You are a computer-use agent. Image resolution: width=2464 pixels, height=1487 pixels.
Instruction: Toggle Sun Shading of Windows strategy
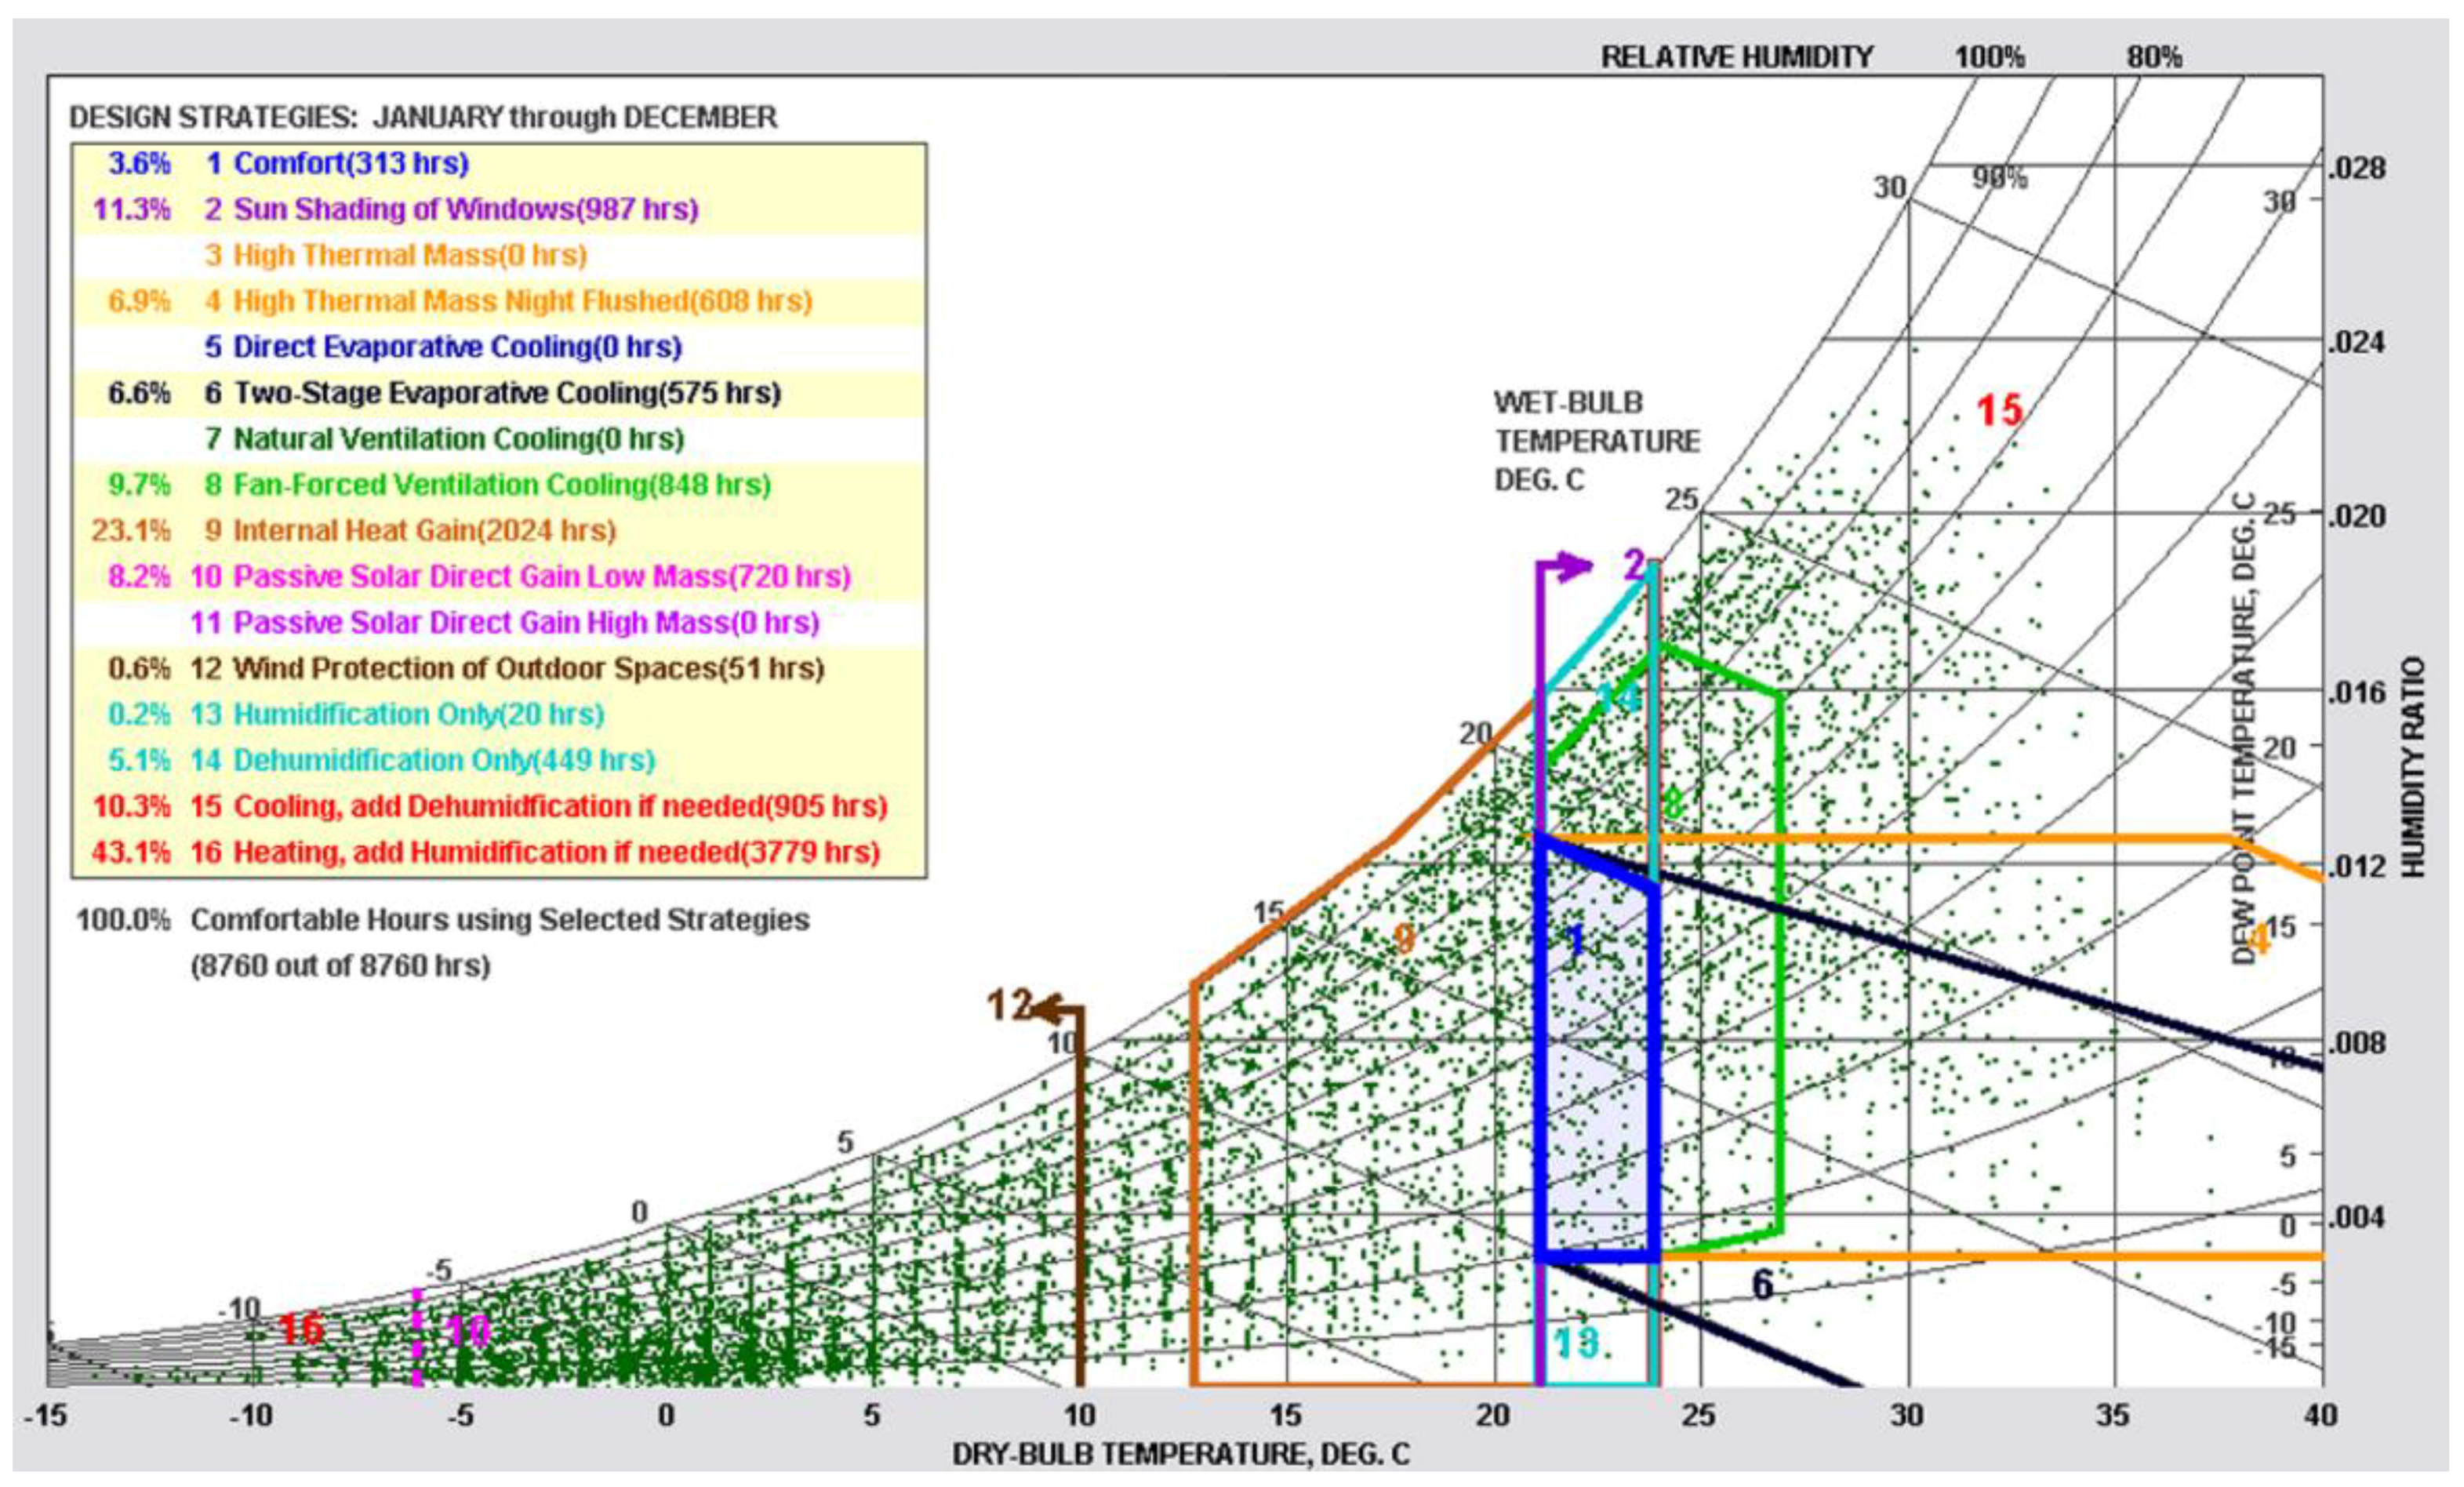tap(465, 209)
